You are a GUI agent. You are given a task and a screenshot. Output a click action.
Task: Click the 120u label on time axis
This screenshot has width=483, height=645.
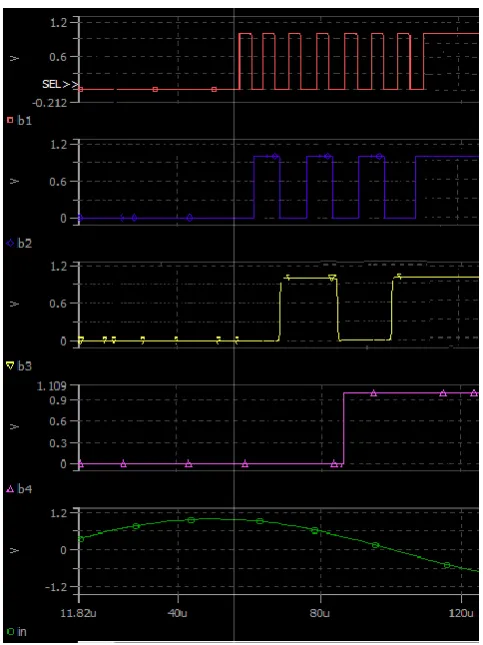point(461,613)
